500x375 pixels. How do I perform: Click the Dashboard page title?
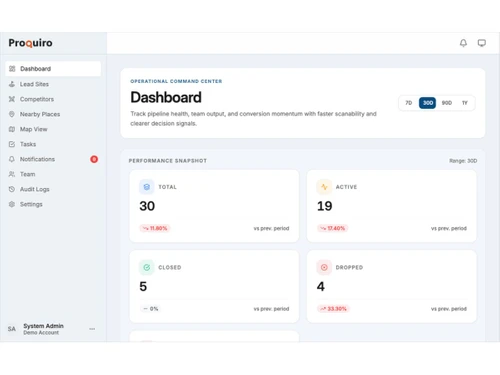click(x=166, y=97)
